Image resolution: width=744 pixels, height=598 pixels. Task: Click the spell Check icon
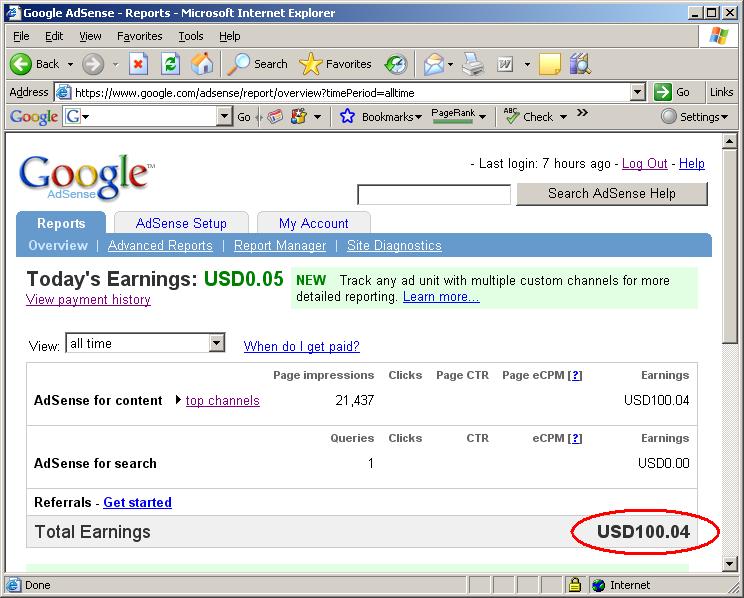click(x=511, y=116)
